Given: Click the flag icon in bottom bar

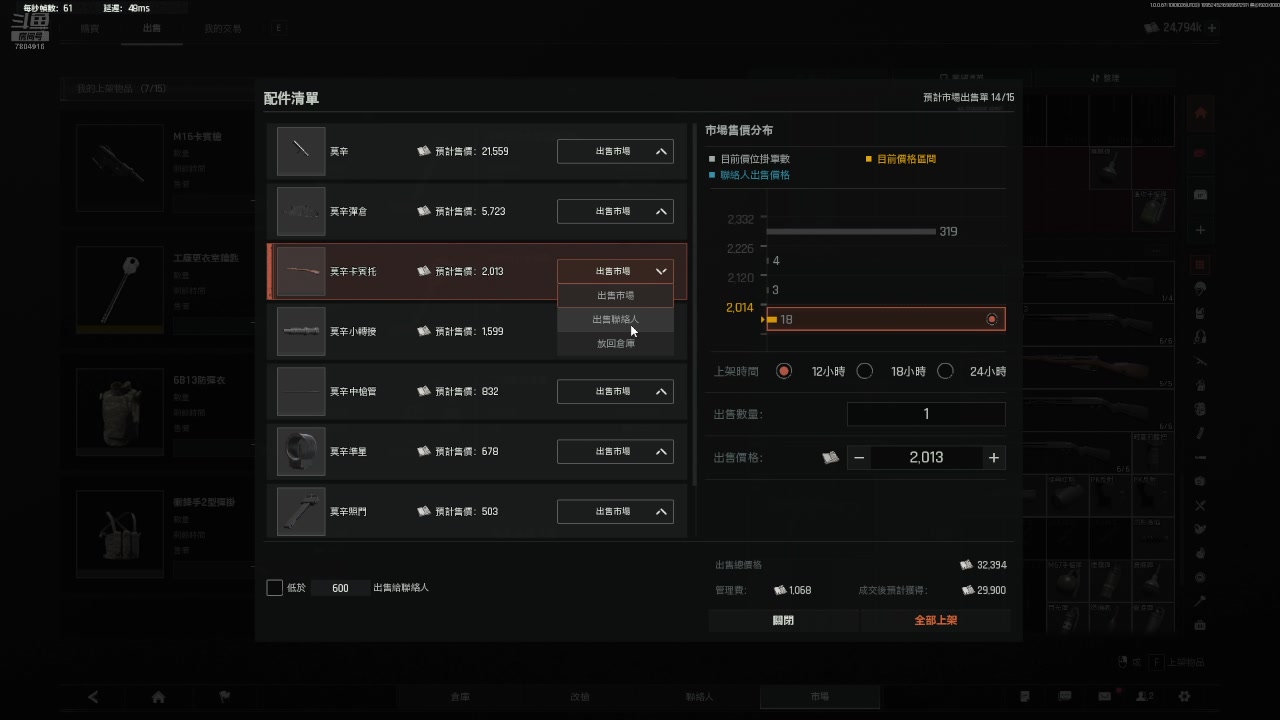Looking at the screenshot, I should (x=224, y=696).
